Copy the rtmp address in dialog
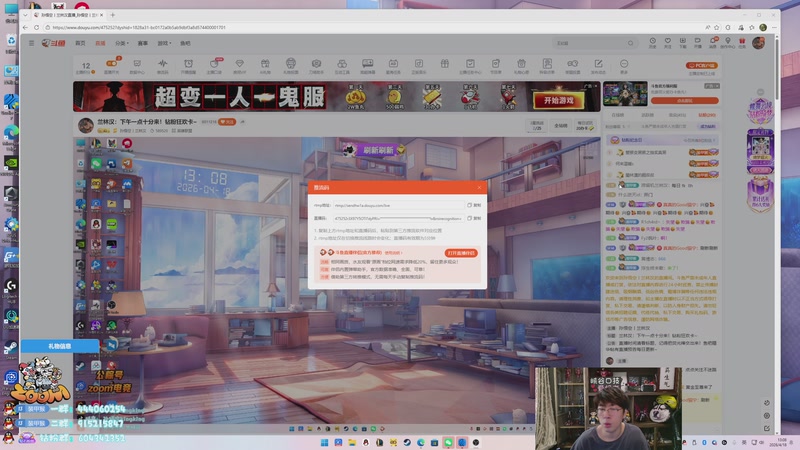Viewport: 800px width, 450px height. (x=474, y=205)
